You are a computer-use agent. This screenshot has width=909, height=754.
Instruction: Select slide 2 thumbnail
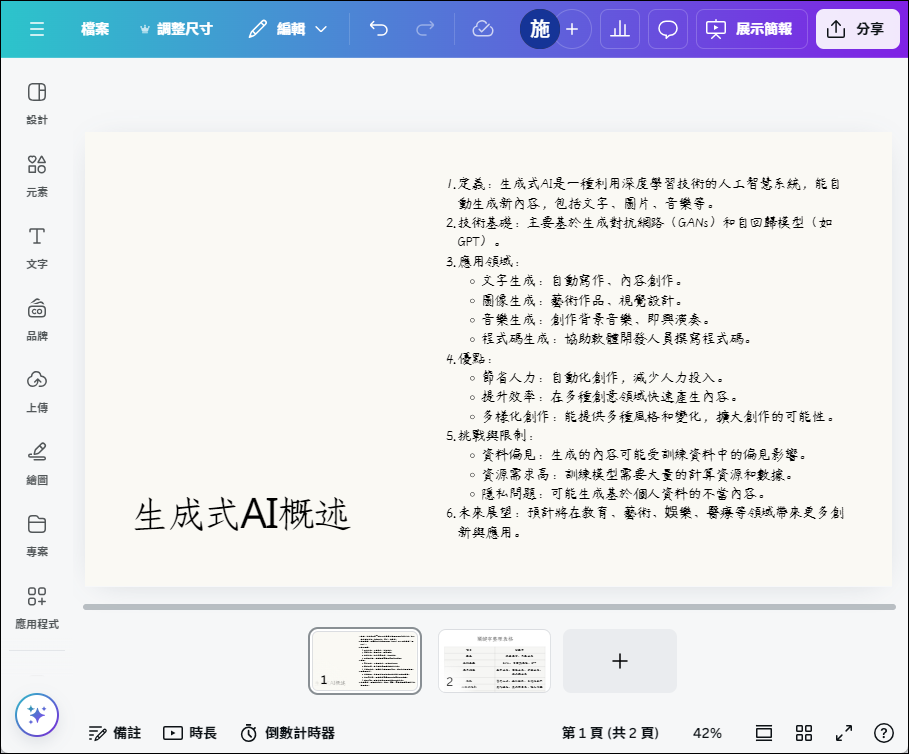(495, 661)
